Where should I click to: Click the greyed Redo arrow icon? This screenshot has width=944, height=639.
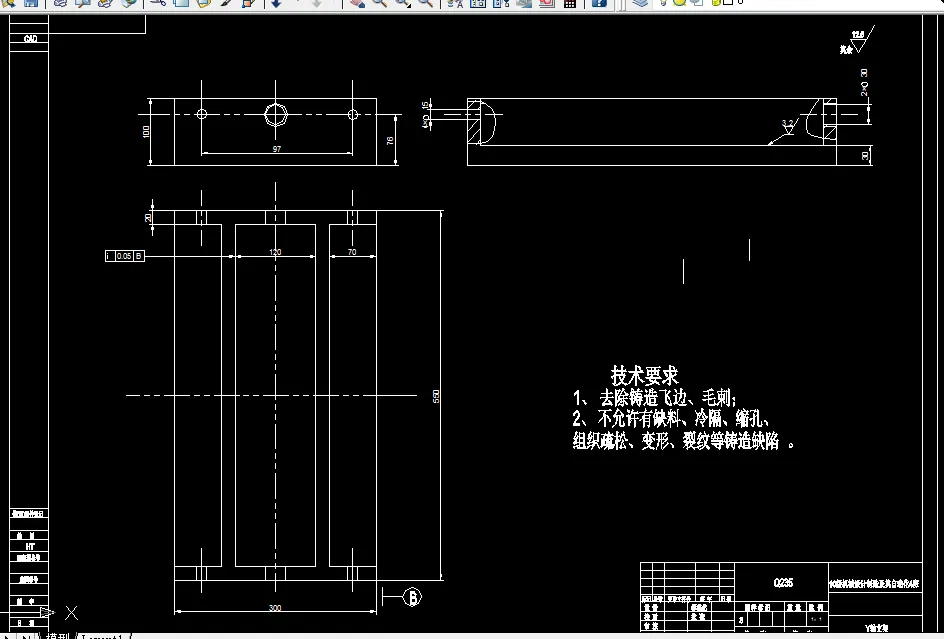tap(317, 3)
